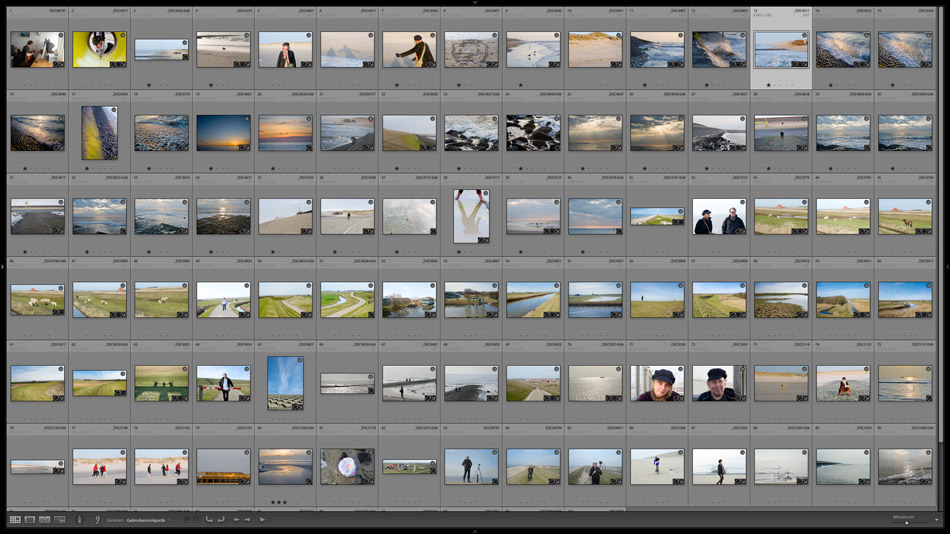Expand the hidden left panel via edge arrow
This screenshot has width=950, height=534.
2,267
